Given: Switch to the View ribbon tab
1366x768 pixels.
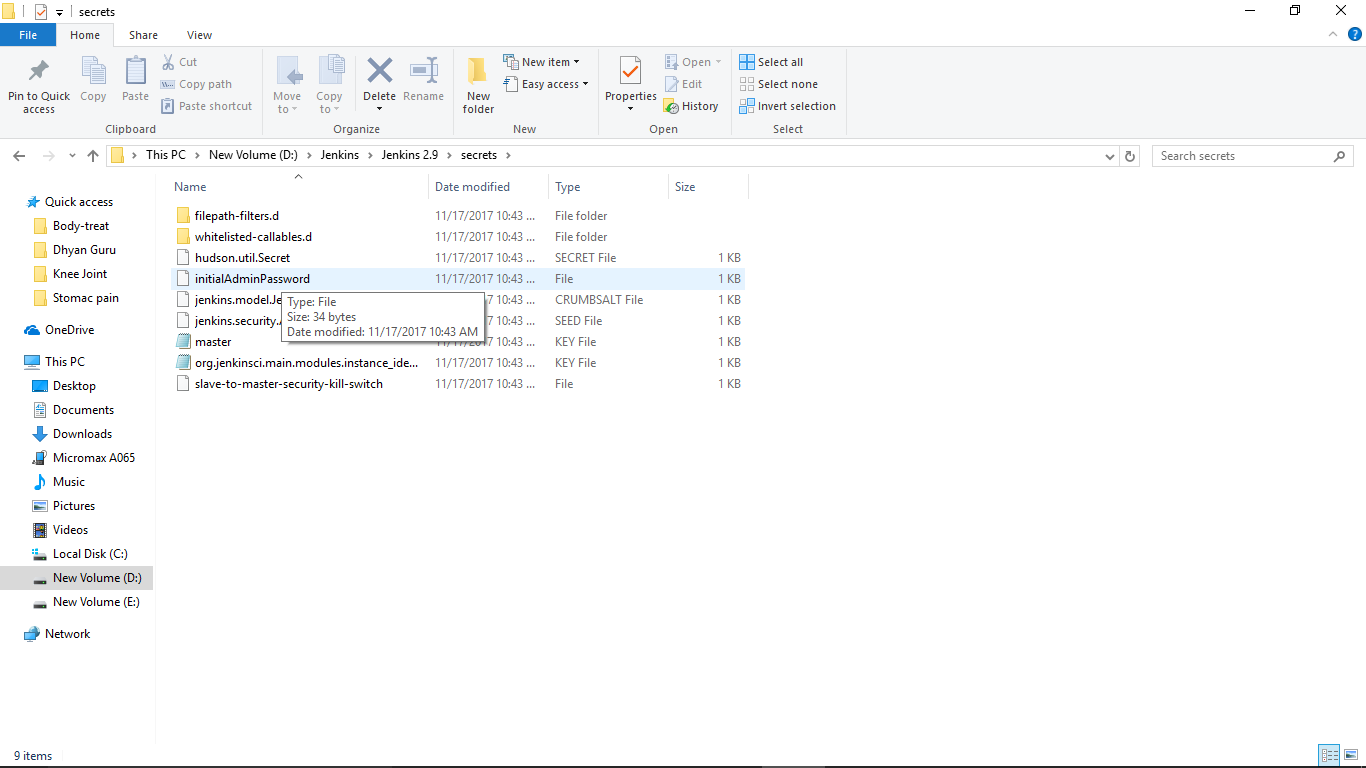Looking at the screenshot, I should coord(199,34).
